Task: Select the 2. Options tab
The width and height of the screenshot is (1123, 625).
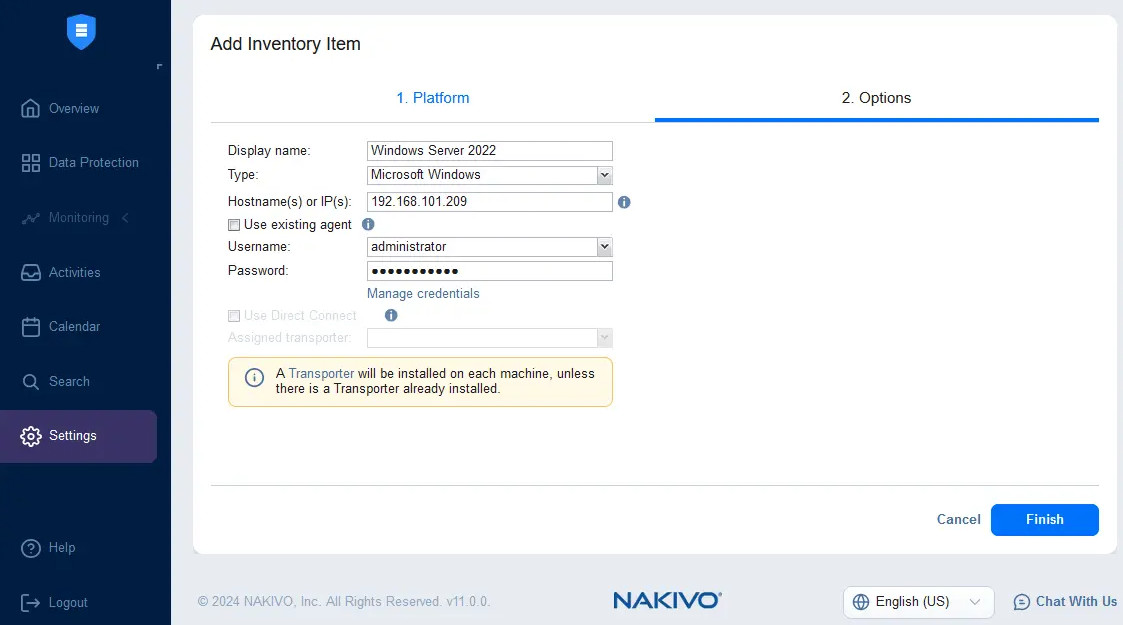Action: [876, 98]
